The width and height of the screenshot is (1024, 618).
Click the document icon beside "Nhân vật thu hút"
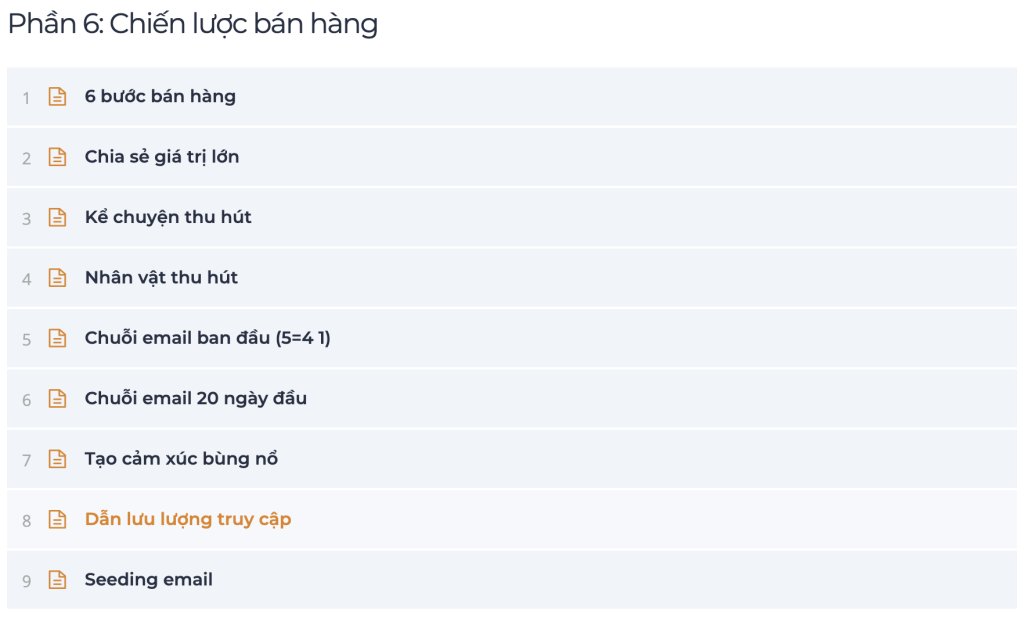58,278
